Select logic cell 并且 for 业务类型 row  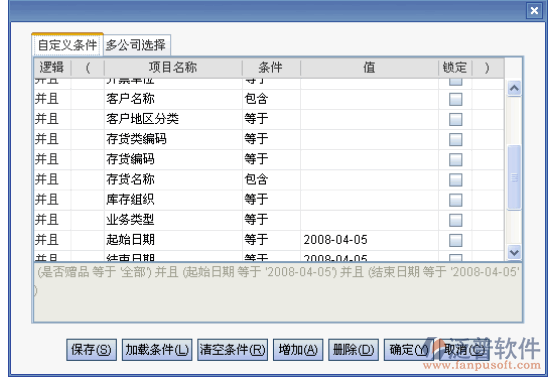(x=52, y=220)
